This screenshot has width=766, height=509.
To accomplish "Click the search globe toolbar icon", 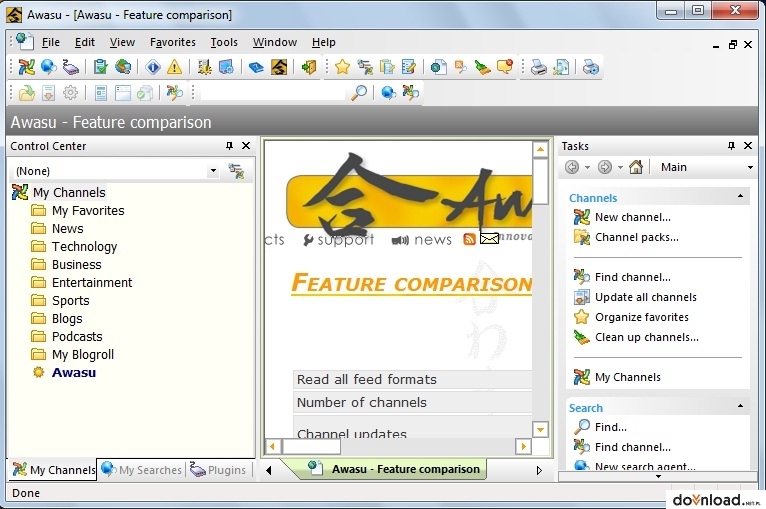I will 48,67.
